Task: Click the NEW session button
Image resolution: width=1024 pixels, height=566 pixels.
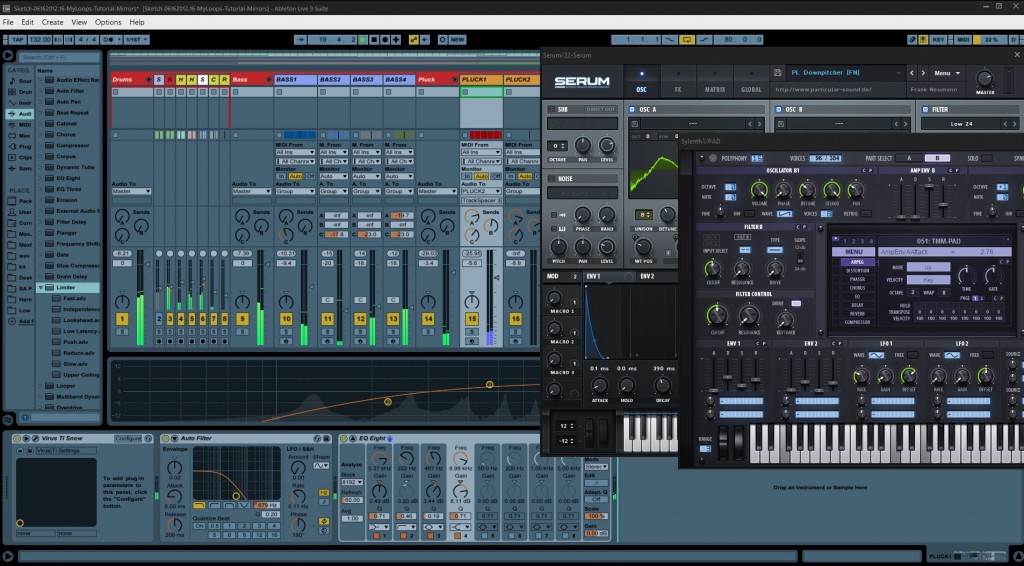Action: (458, 40)
